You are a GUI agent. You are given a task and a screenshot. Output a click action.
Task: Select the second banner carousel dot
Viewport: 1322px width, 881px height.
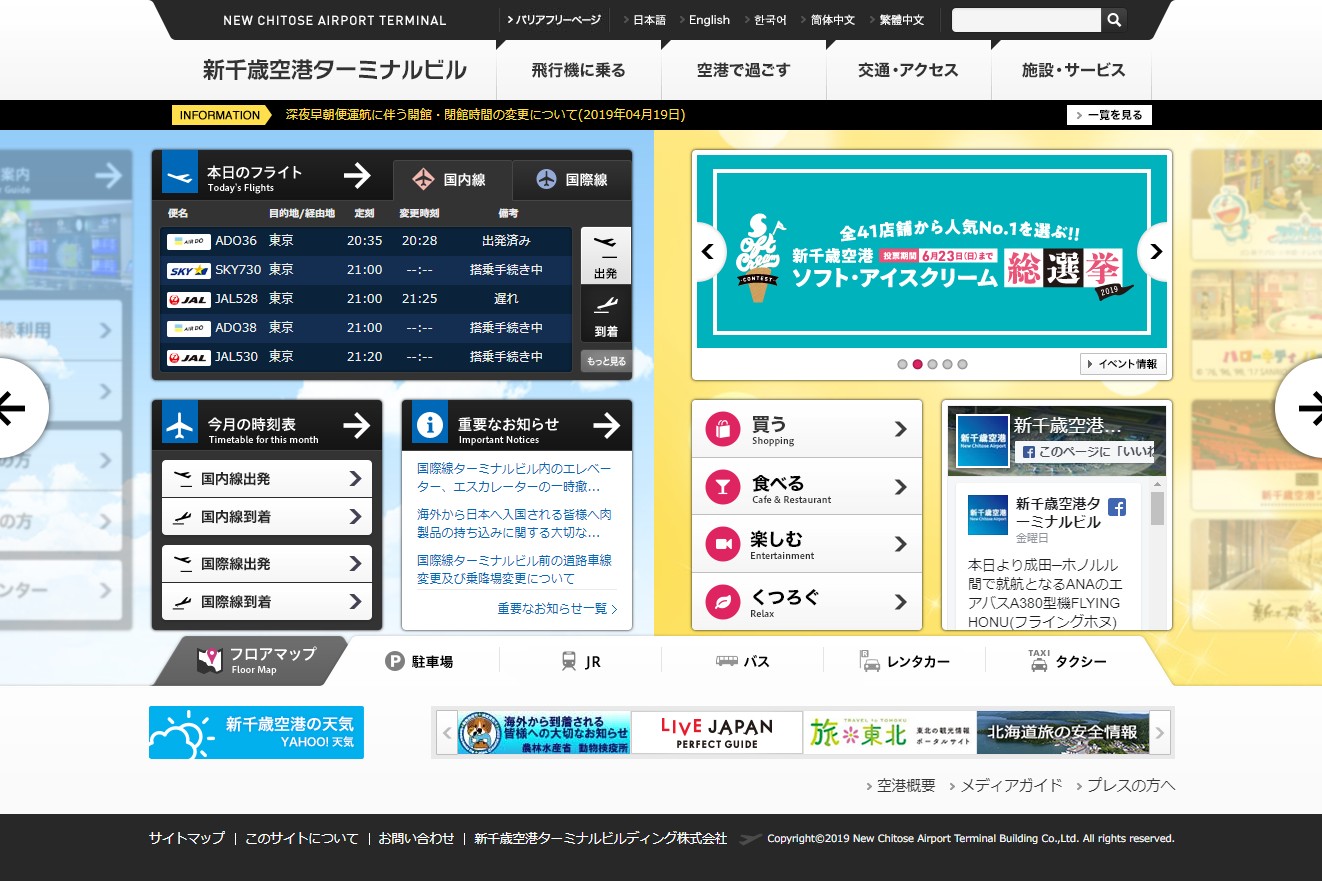917,365
